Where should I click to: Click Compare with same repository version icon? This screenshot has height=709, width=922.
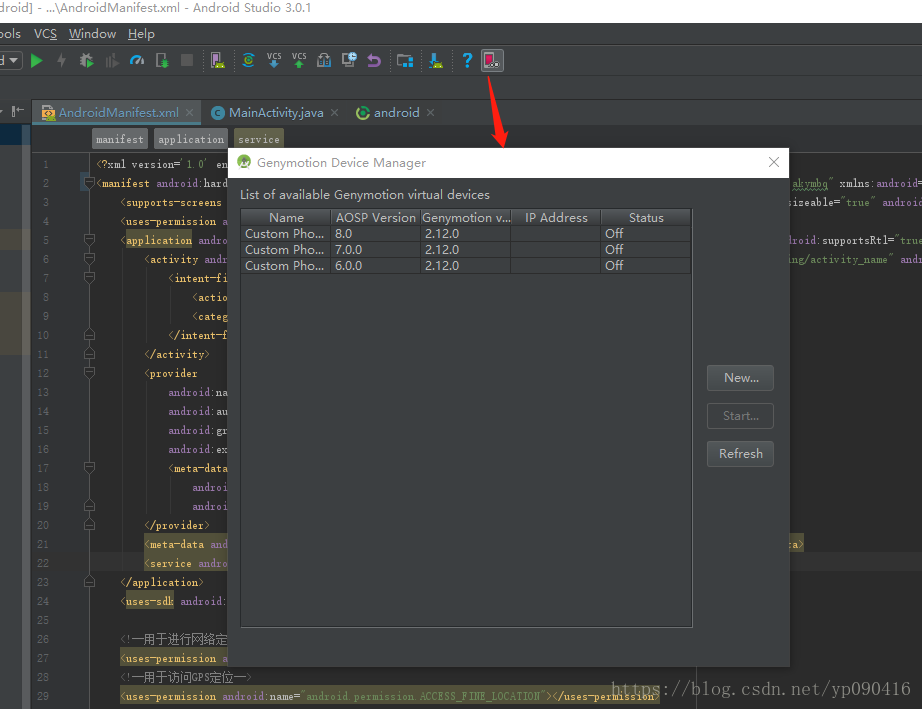tap(324, 60)
